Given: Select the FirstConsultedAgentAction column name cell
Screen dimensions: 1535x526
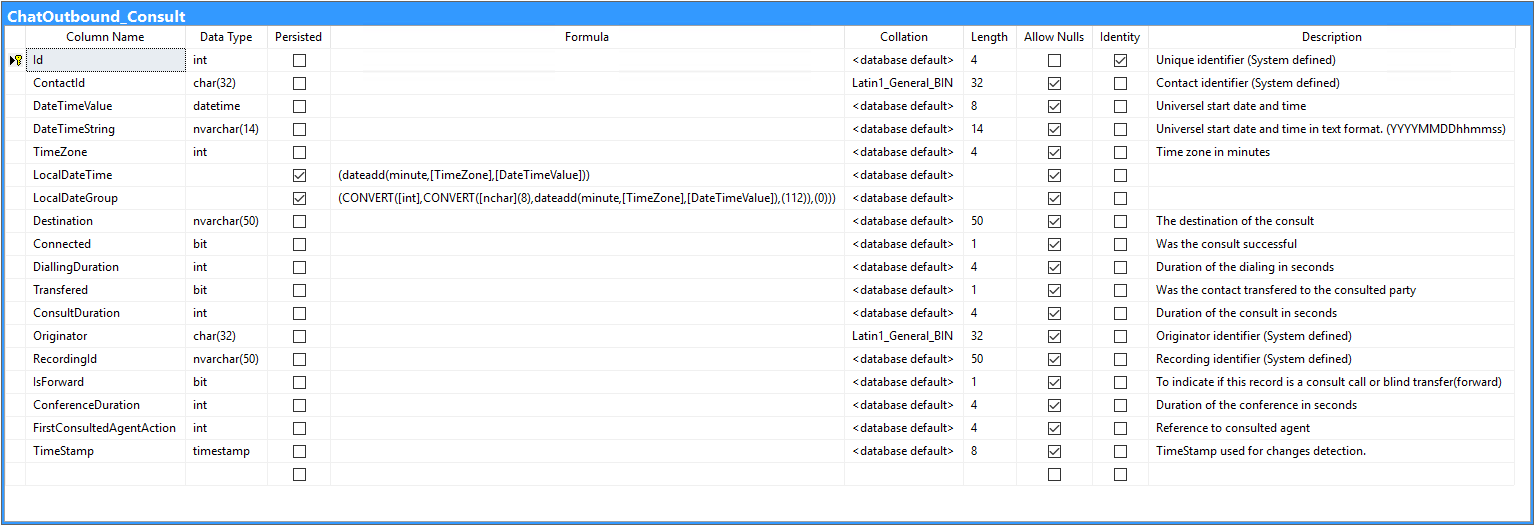Looking at the screenshot, I should (105, 428).
